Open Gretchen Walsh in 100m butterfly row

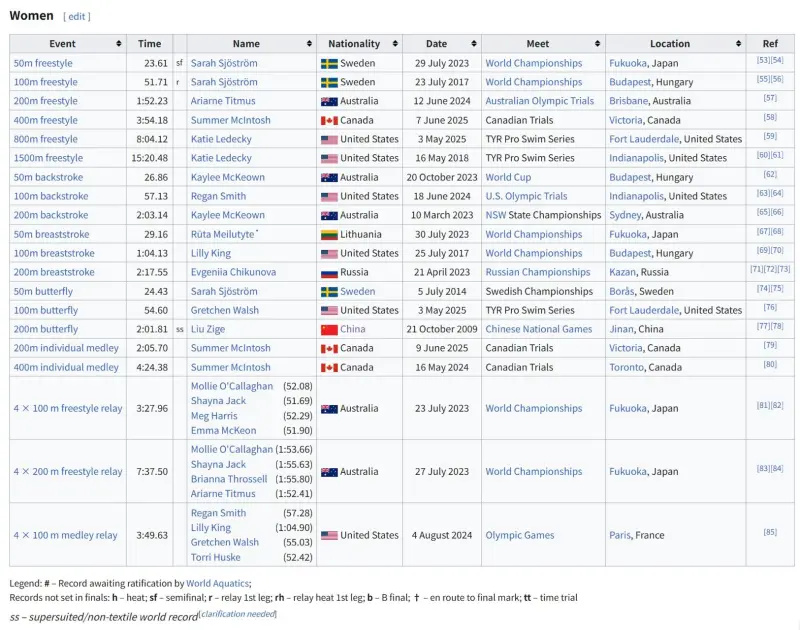point(224,311)
